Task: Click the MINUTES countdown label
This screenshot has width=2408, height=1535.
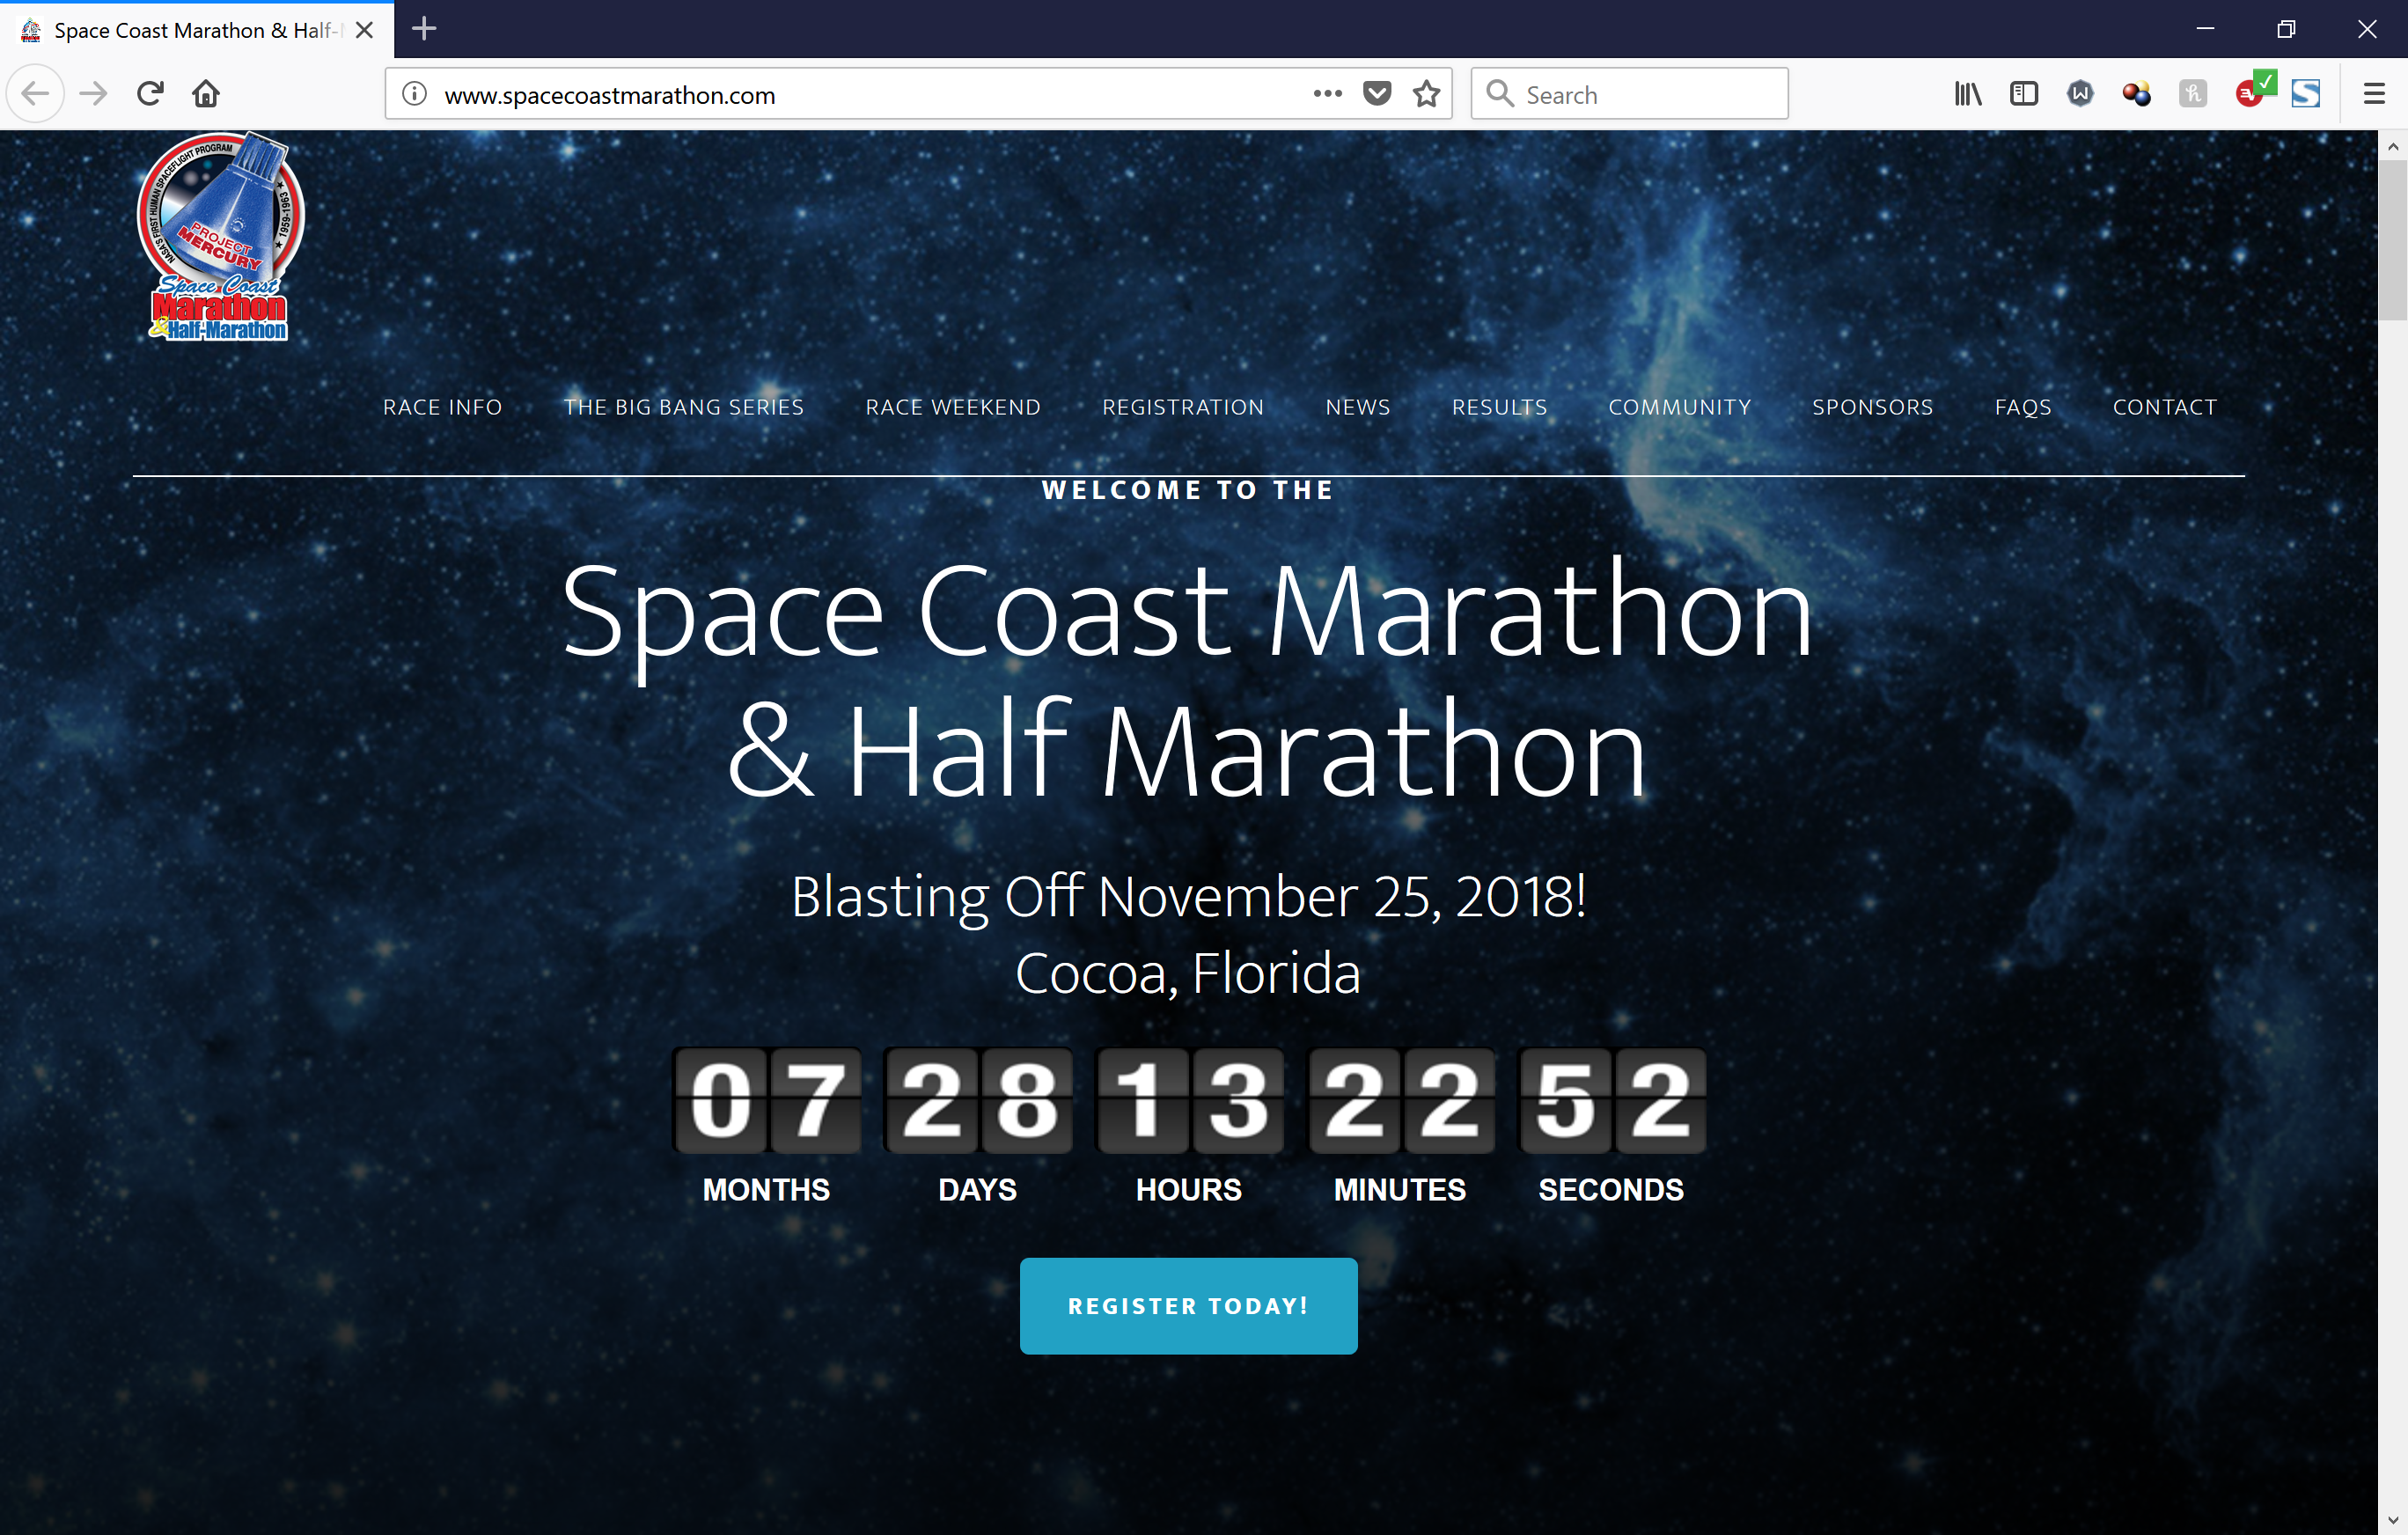Action: click(x=1399, y=1189)
